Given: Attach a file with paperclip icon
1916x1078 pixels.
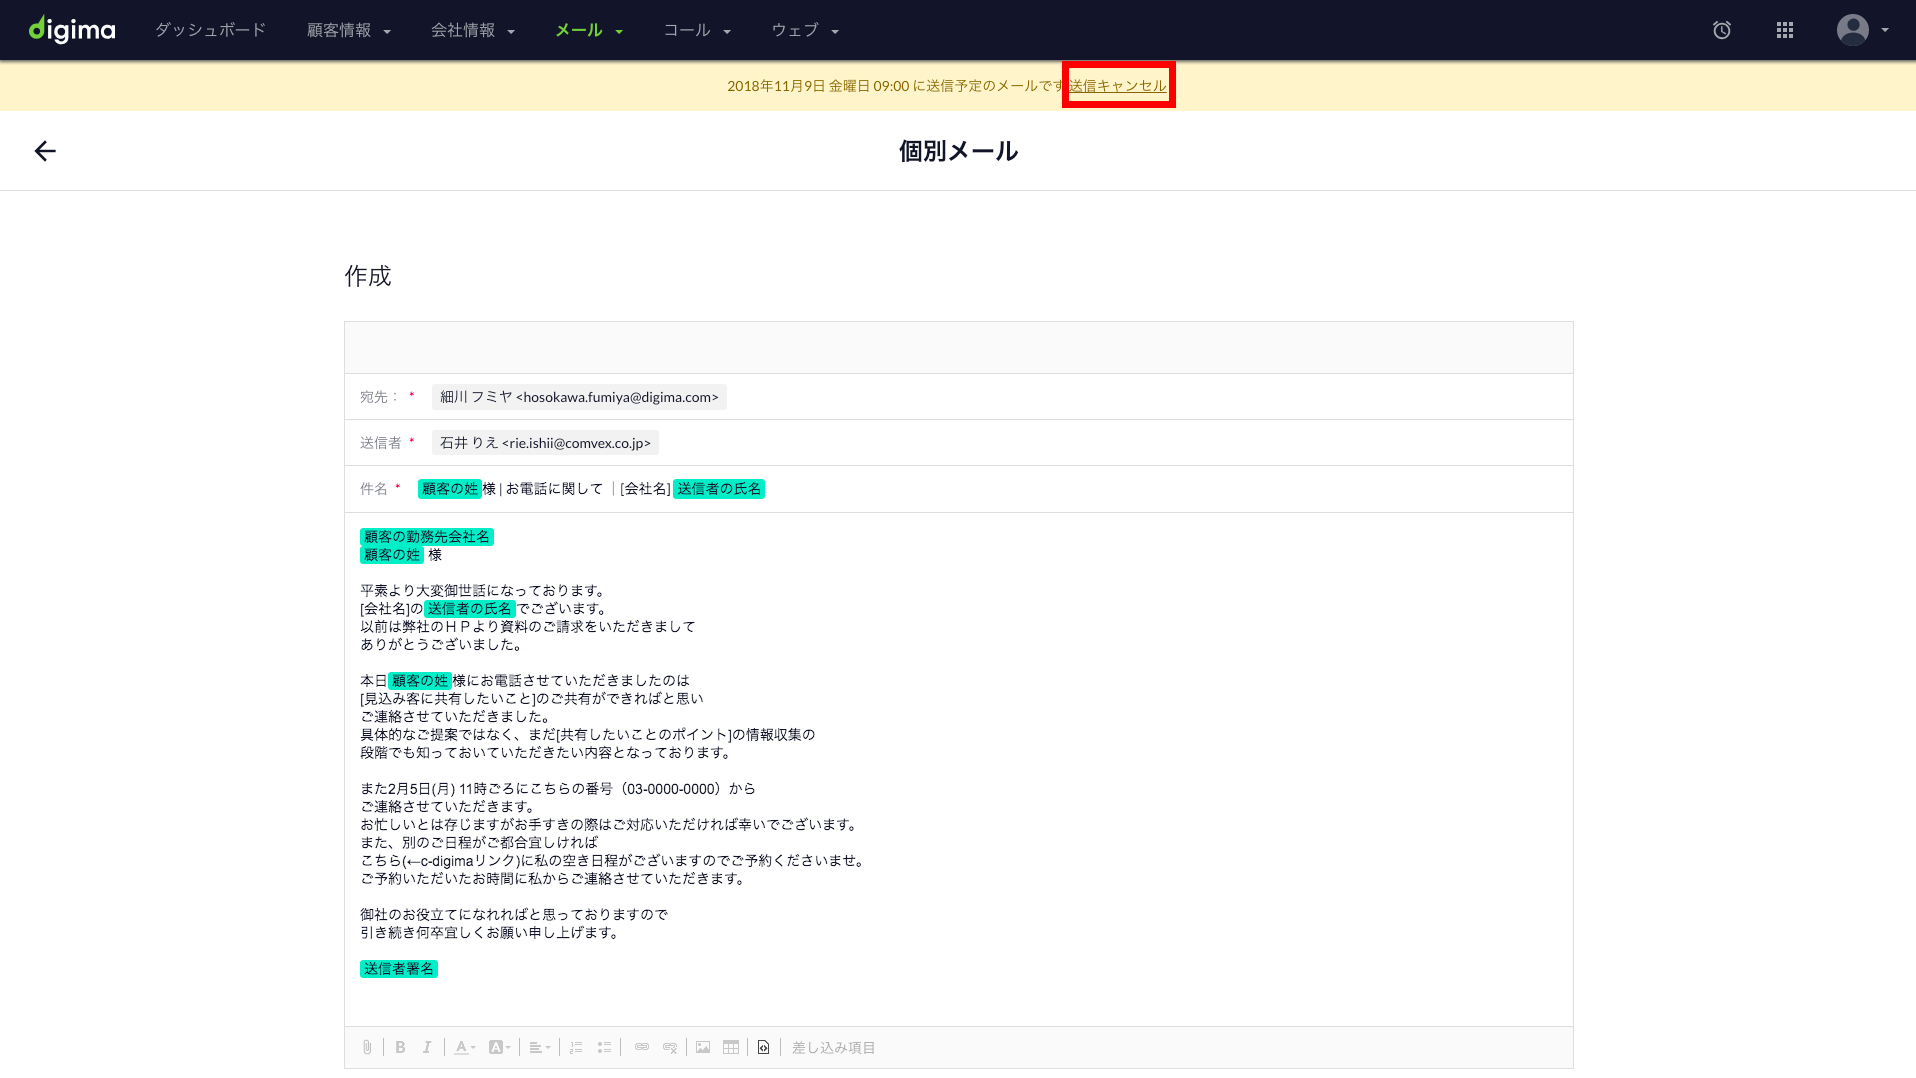Looking at the screenshot, I should 367,1047.
